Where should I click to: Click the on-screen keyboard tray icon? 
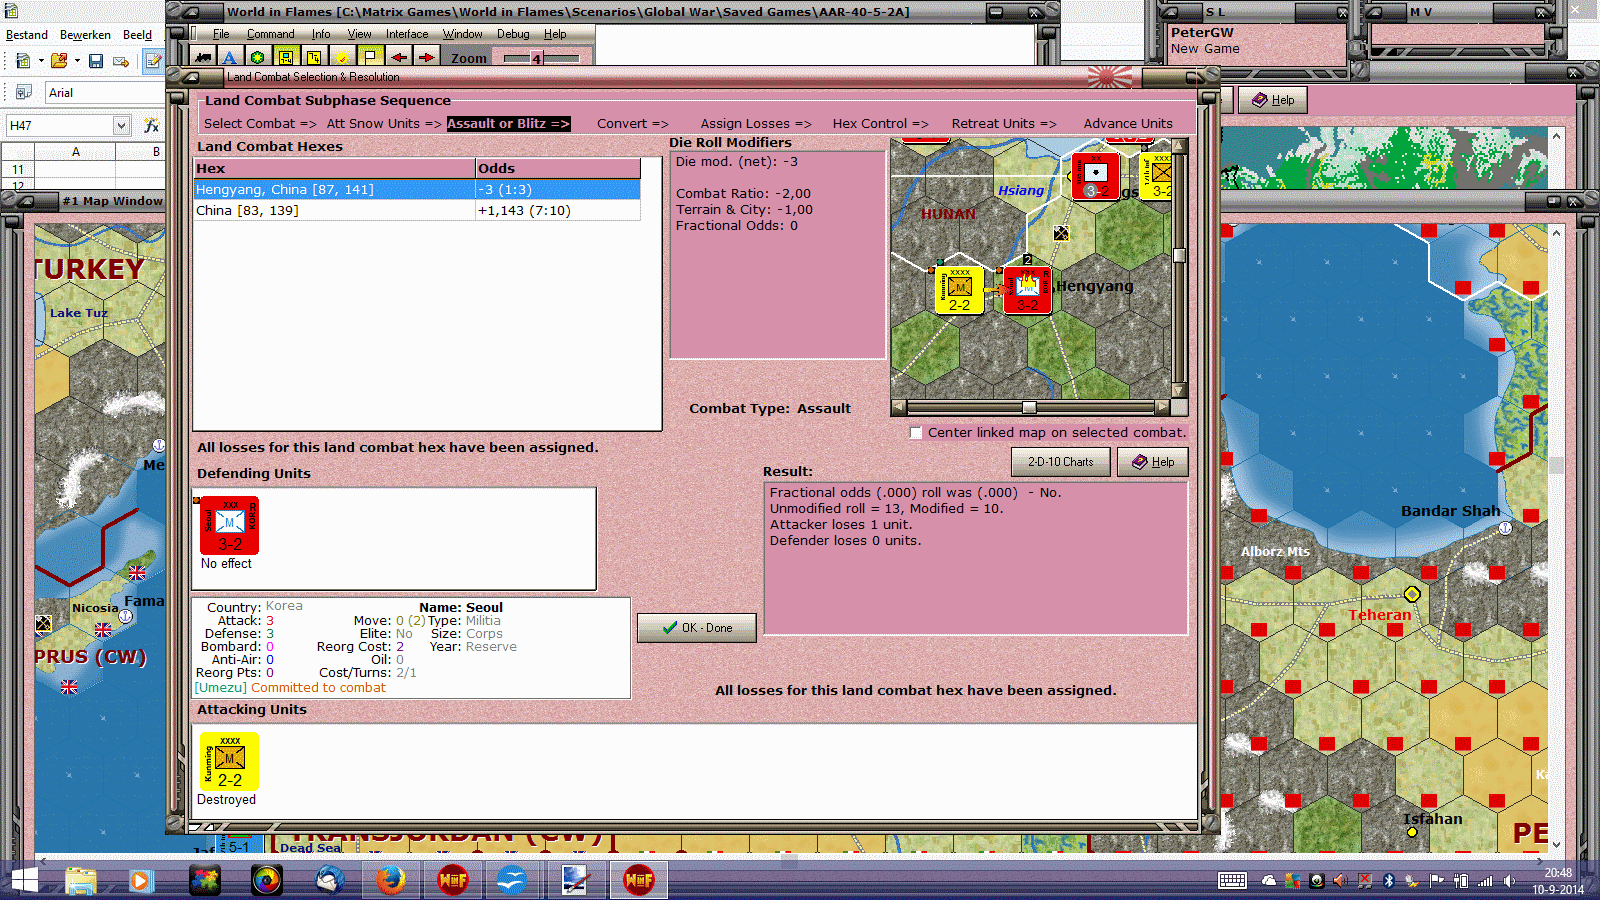coord(1232,881)
